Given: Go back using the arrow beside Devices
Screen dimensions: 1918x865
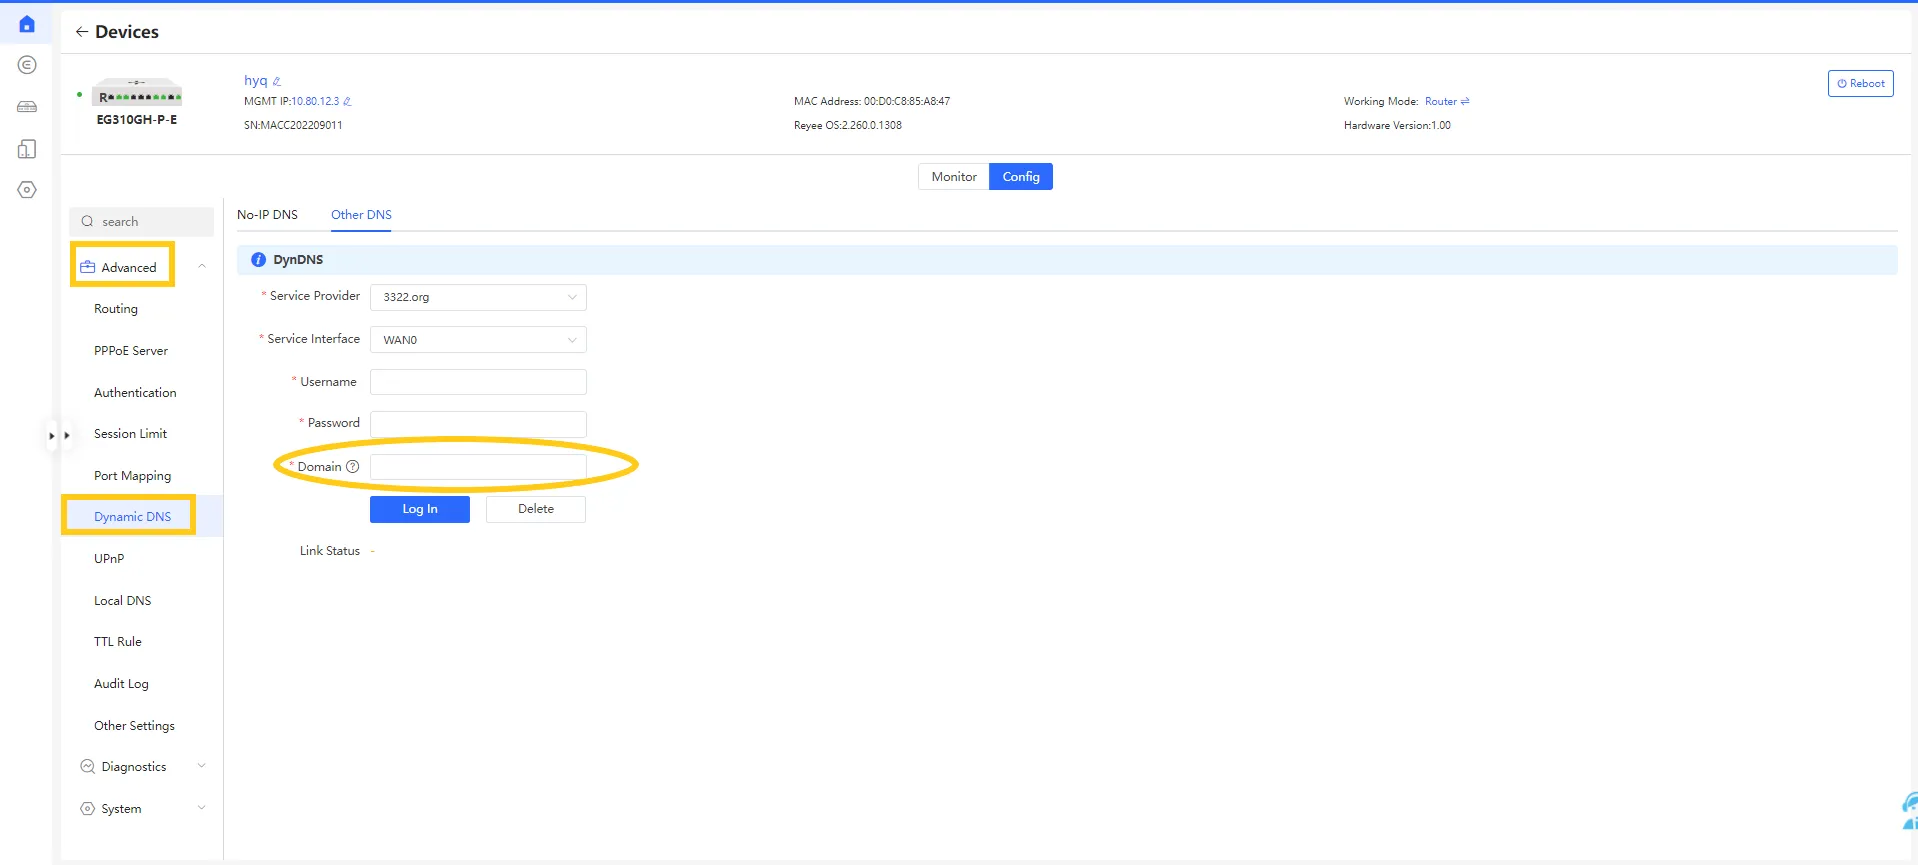Looking at the screenshot, I should pyautogui.click(x=82, y=32).
